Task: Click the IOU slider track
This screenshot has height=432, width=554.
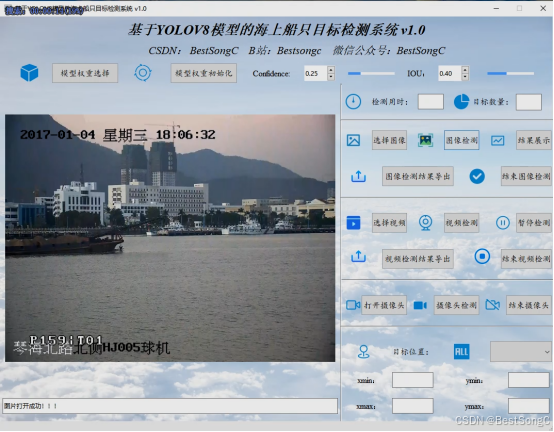Action: coord(511,73)
